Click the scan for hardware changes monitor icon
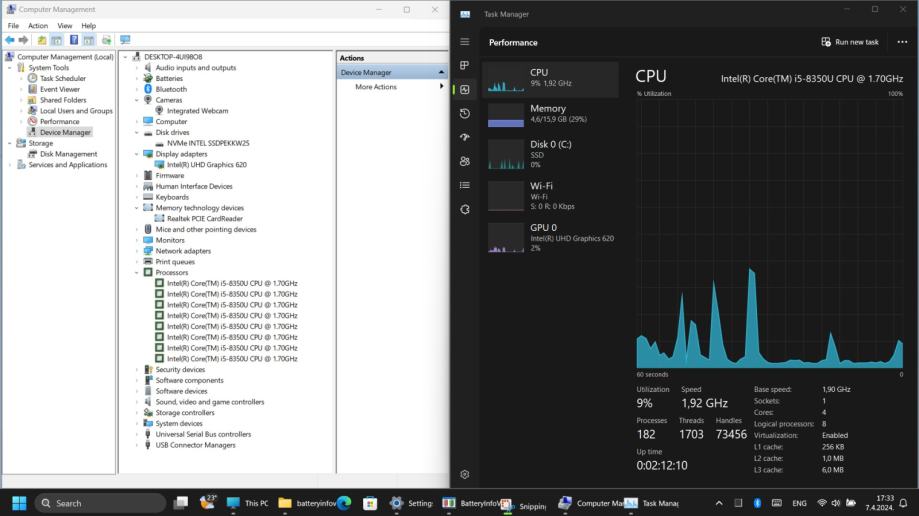The height and width of the screenshot is (516, 919). (125, 40)
